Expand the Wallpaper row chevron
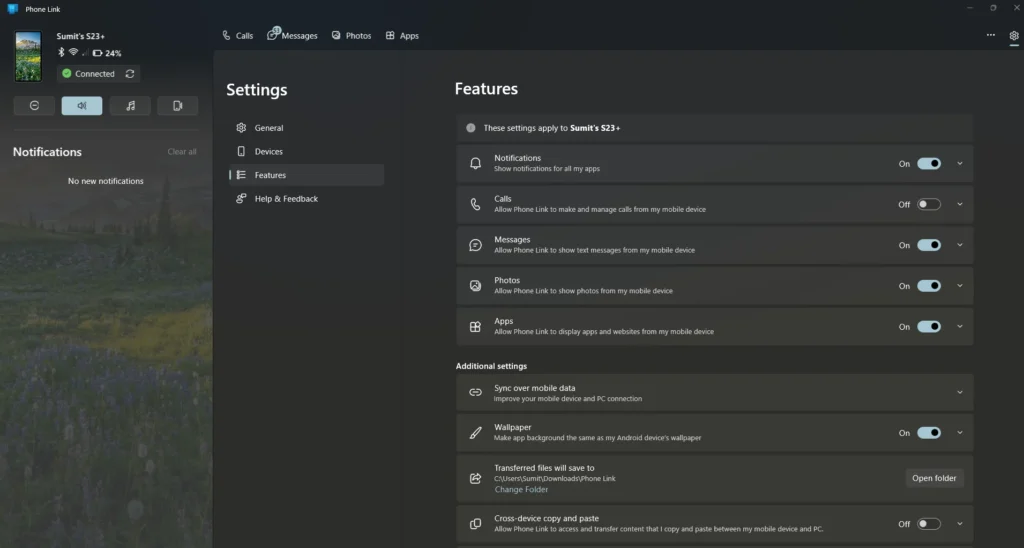 click(x=959, y=432)
